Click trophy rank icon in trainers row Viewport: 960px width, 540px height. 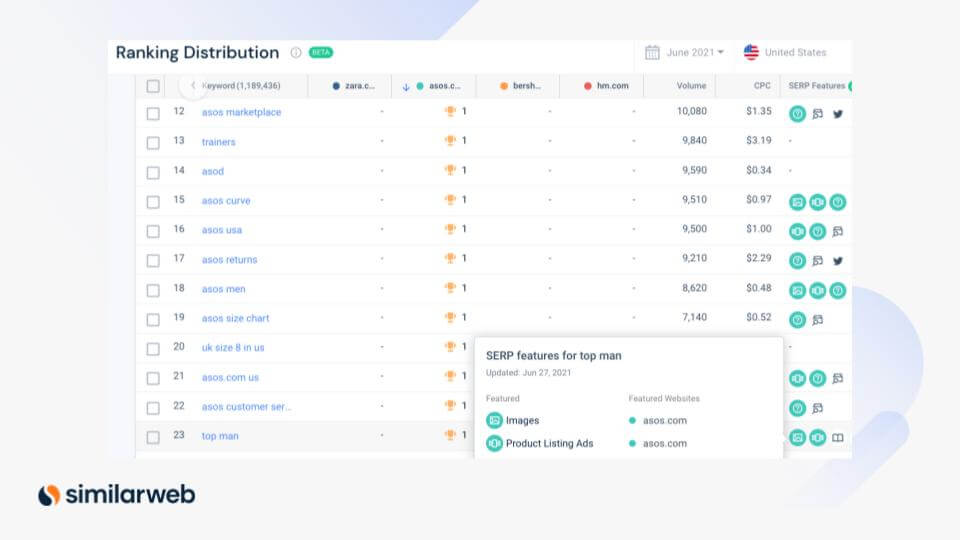[x=450, y=140]
